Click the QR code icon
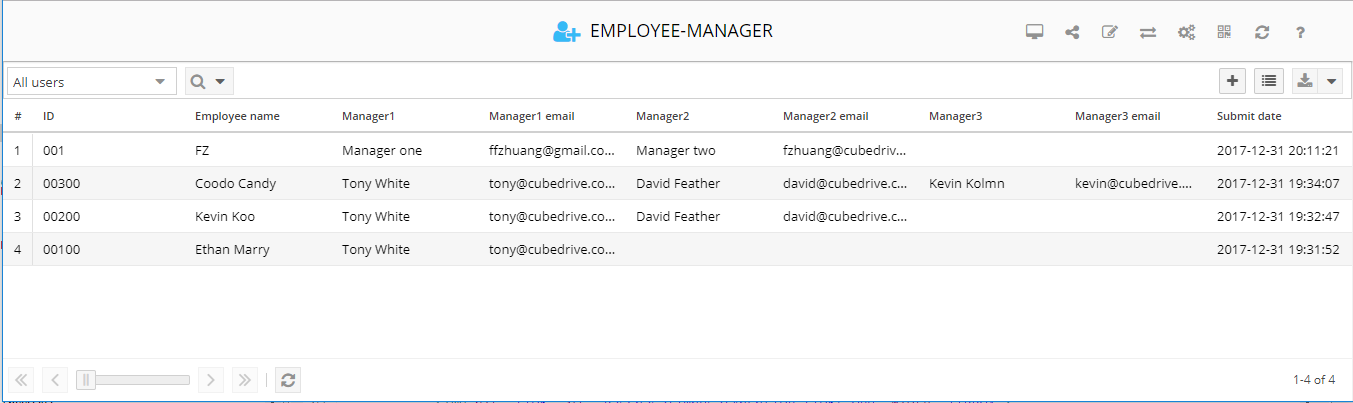Screen dimensions: 1353x403 click(1224, 32)
